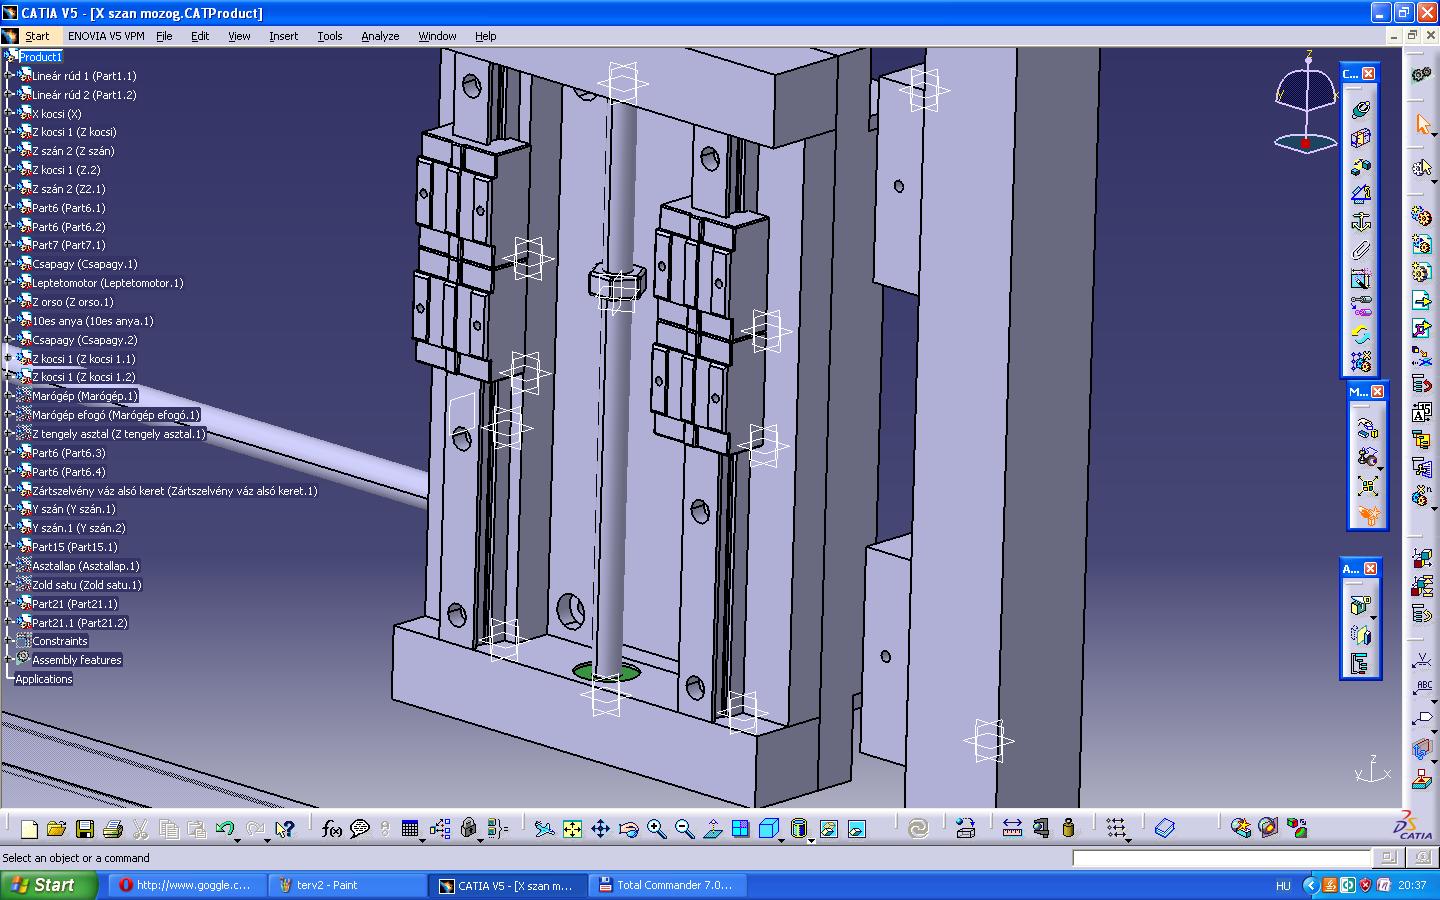The image size is (1440, 900).
Task: Select Leptetomotor (Leptetomotor.1) in the tree
Action: pyautogui.click(x=107, y=283)
